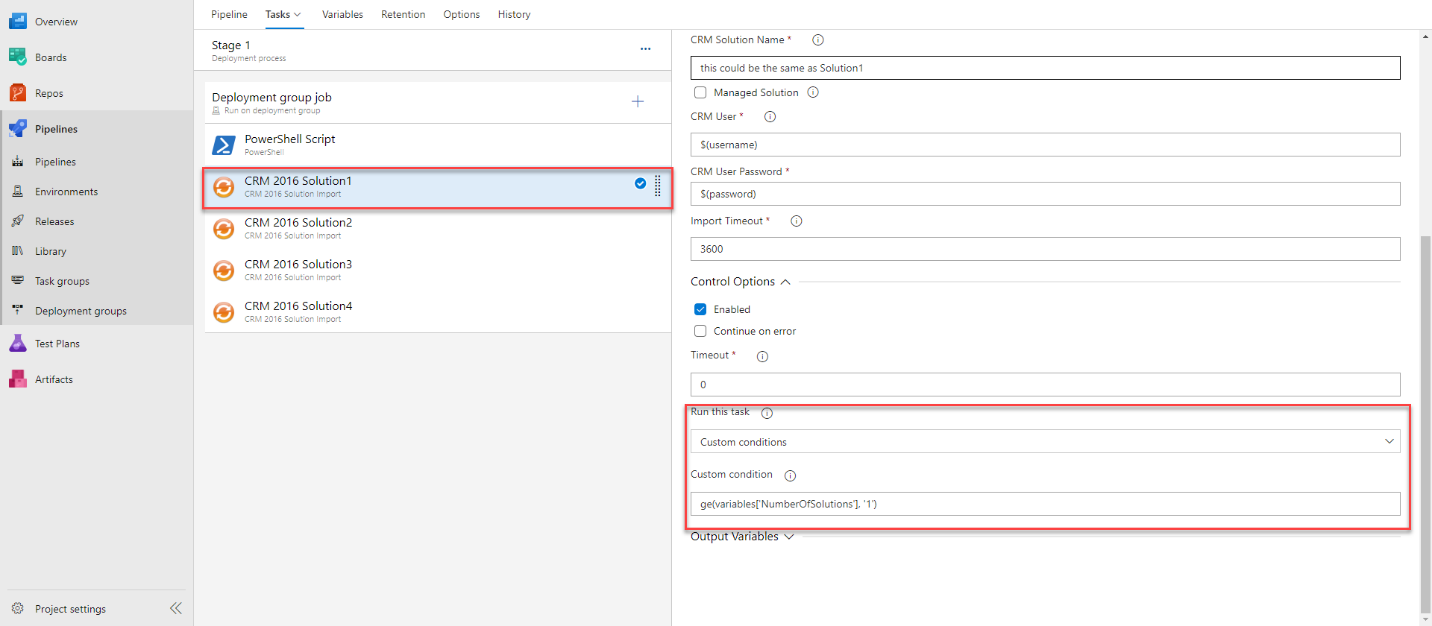This screenshot has width=1432, height=626.
Task: Toggle the Continue on error checkbox
Action: pos(700,331)
